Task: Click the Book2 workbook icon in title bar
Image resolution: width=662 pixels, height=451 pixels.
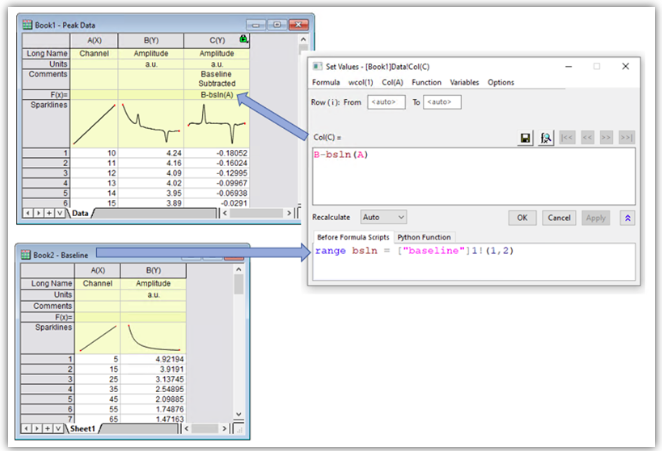Action: click(26, 255)
